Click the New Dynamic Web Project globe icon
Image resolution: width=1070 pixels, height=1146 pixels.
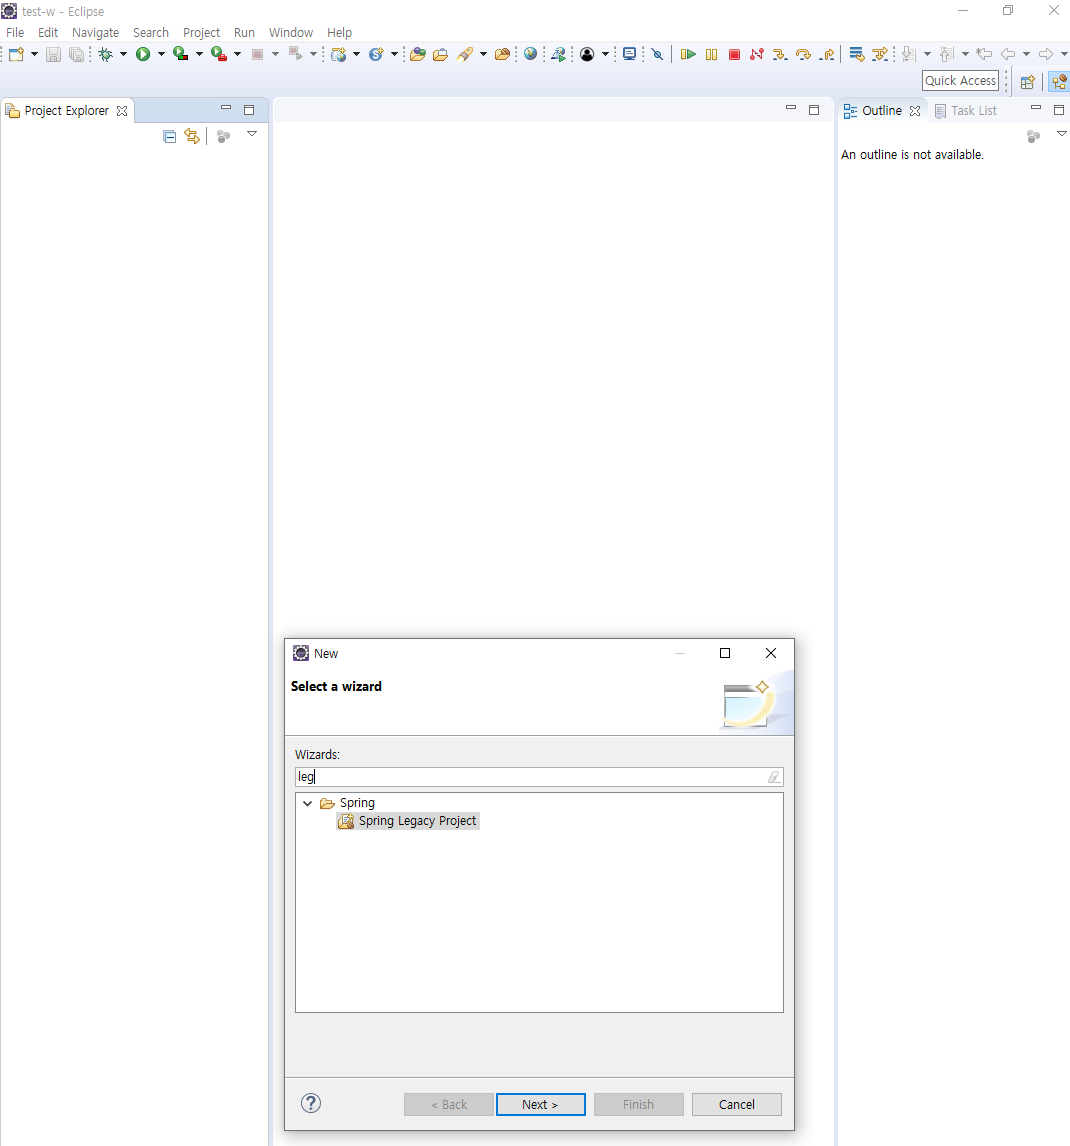[x=338, y=54]
